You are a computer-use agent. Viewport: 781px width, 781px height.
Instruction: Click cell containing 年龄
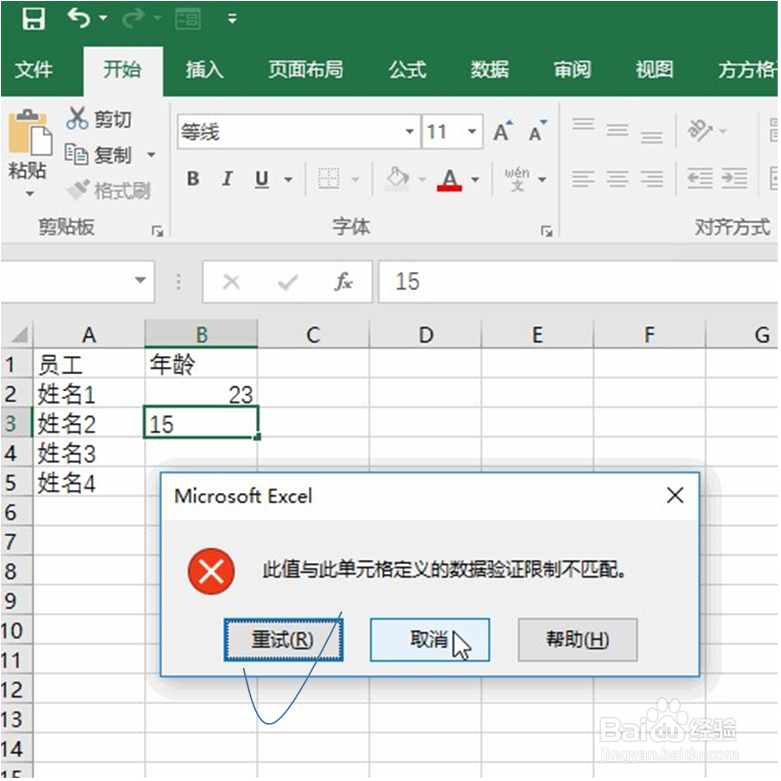[201, 364]
